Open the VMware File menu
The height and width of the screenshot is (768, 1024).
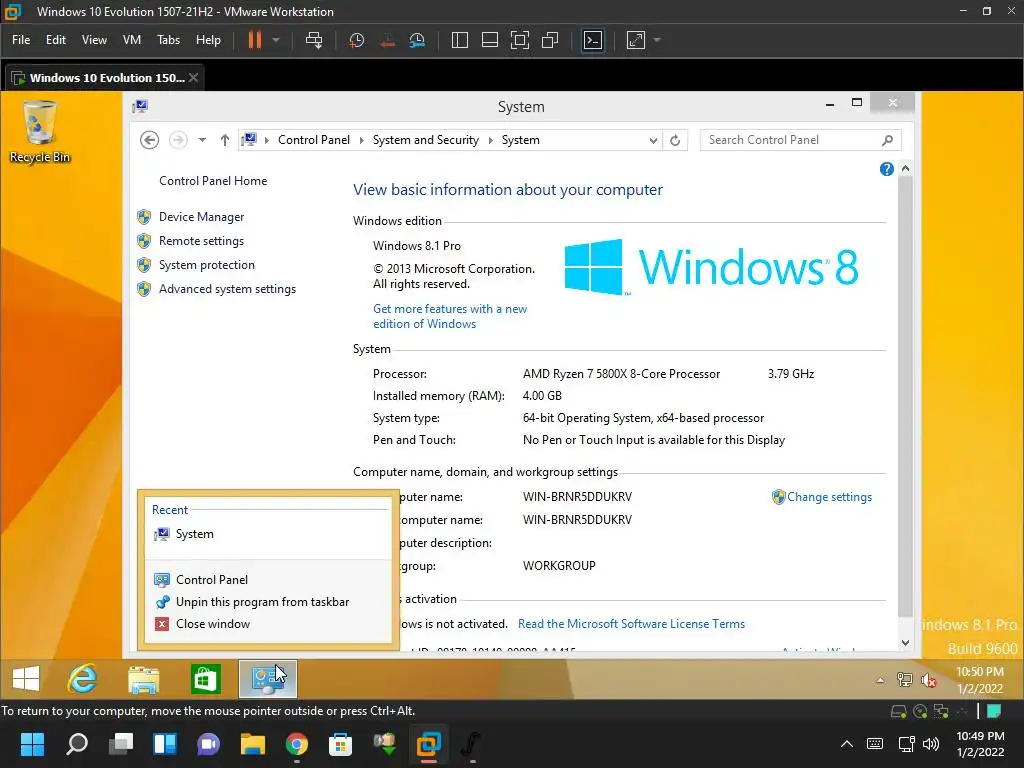click(x=21, y=40)
